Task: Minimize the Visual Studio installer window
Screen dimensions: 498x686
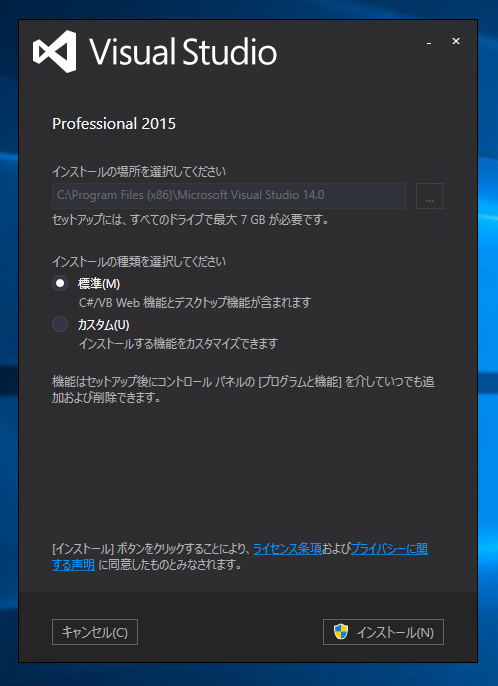Action: (x=429, y=42)
